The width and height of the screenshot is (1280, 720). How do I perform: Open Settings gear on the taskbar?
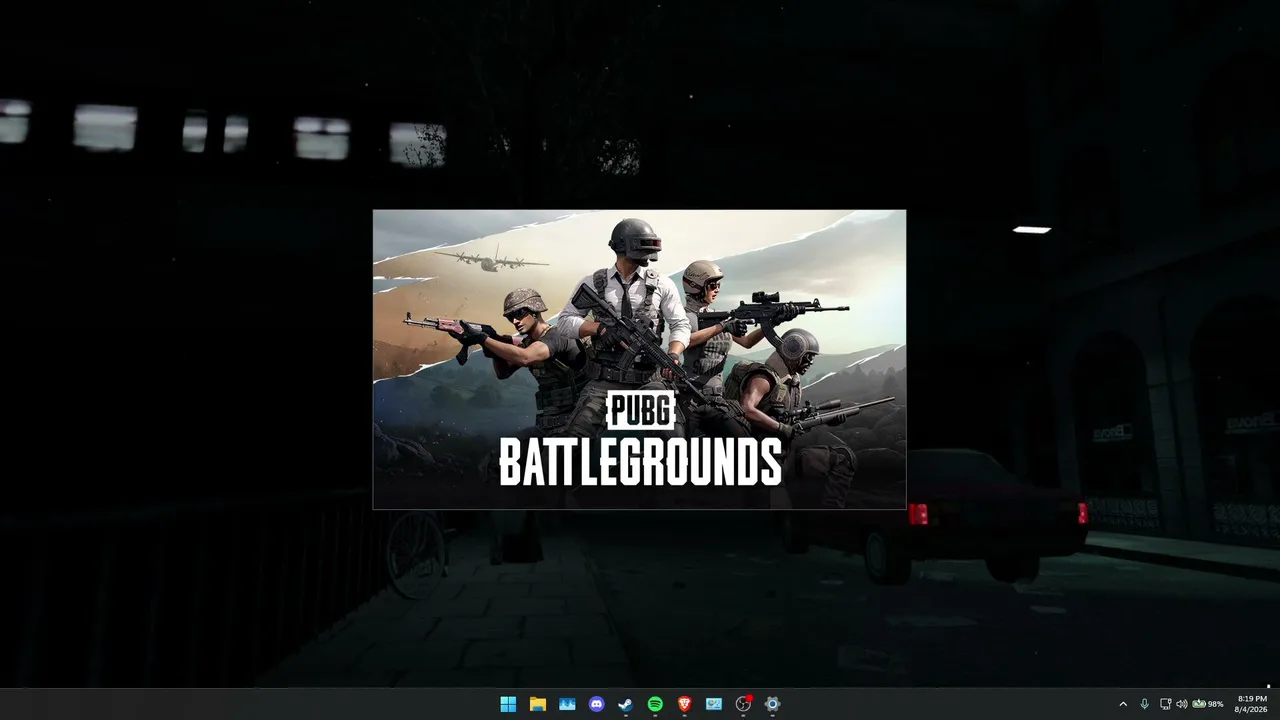772,704
